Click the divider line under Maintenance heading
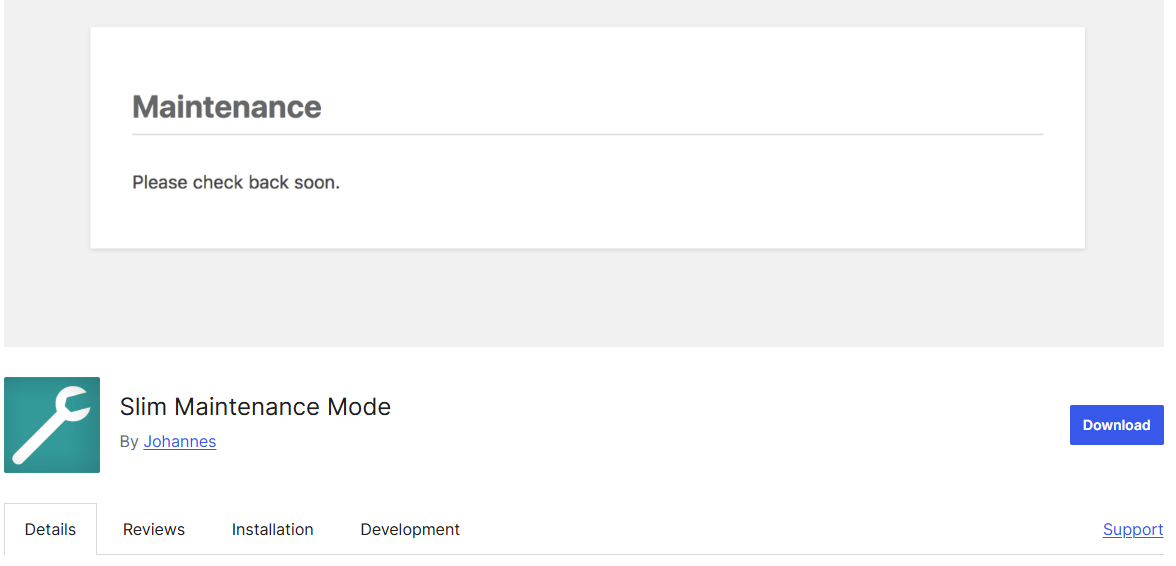The width and height of the screenshot is (1176, 566). (587, 135)
